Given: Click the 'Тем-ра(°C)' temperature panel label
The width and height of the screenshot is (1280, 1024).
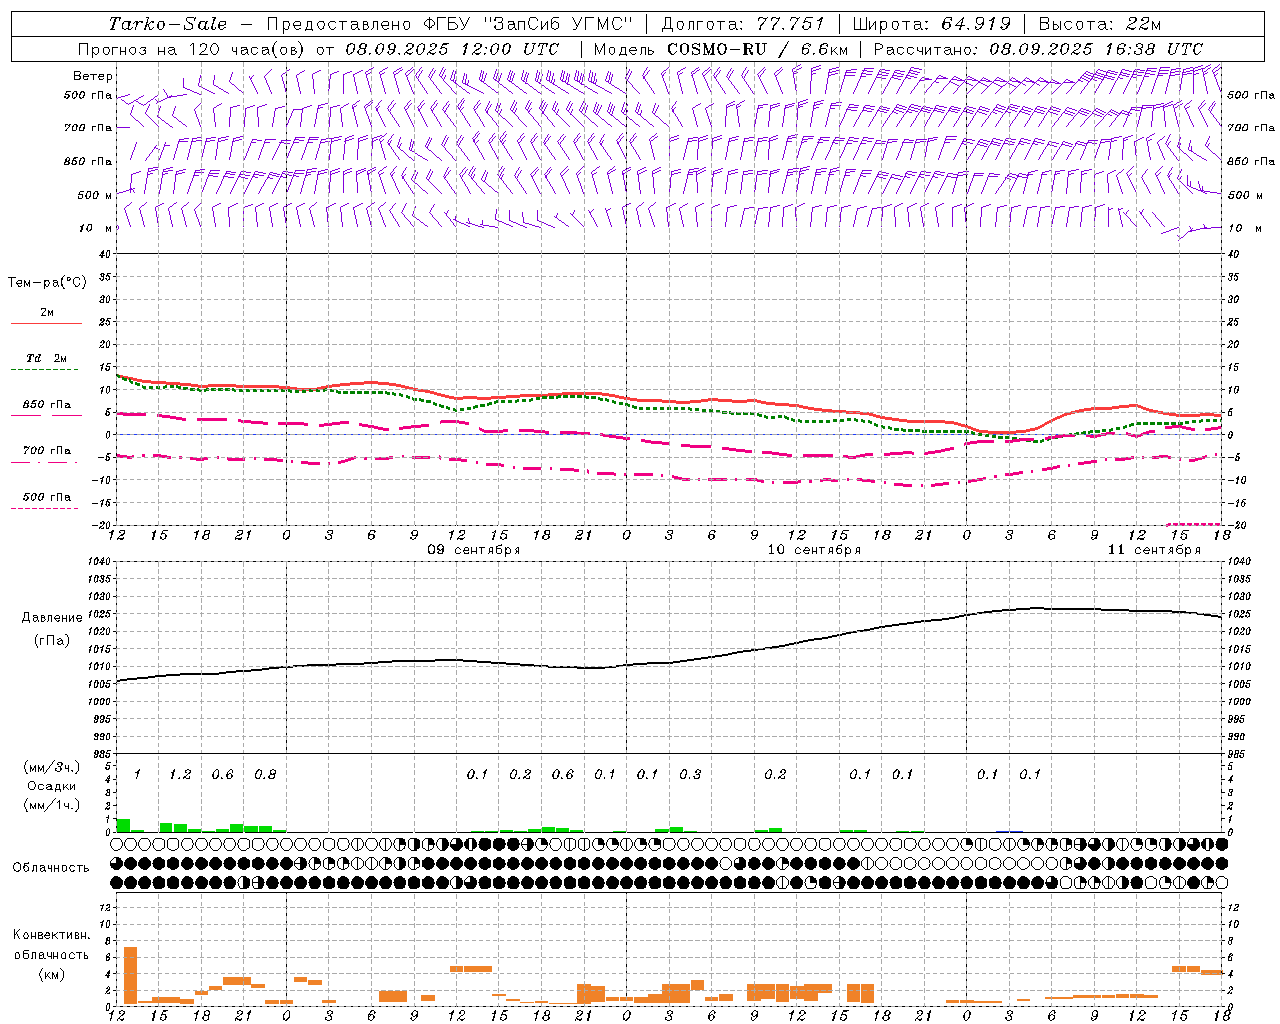Looking at the screenshot, I should tap(47, 283).
